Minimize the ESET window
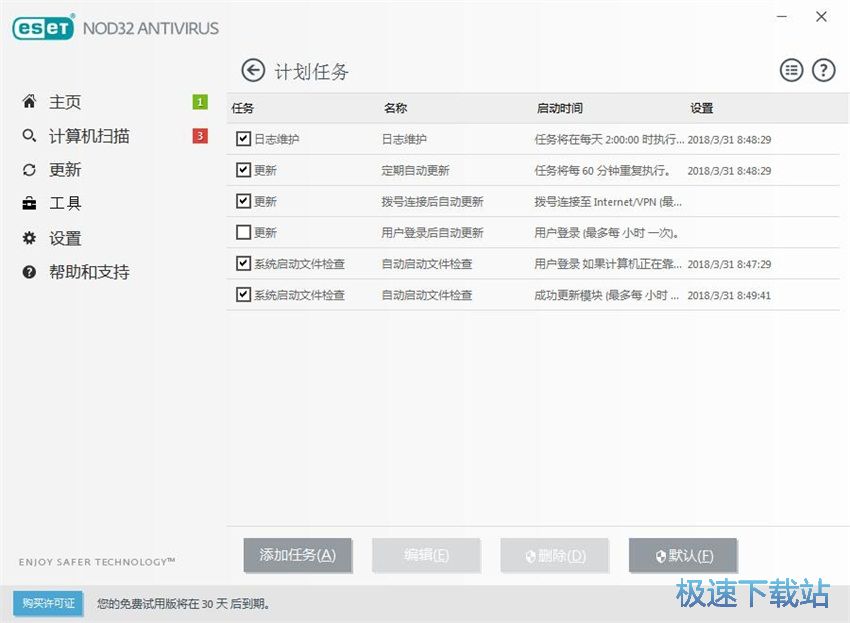Image resolution: width=850 pixels, height=623 pixels. coord(782,16)
